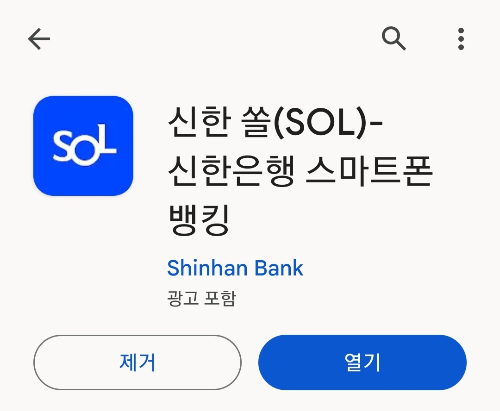Image resolution: width=500 pixels, height=411 pixels.
Task: Select the app title 신한 쏠(SOL)
Action: point(275,122)
